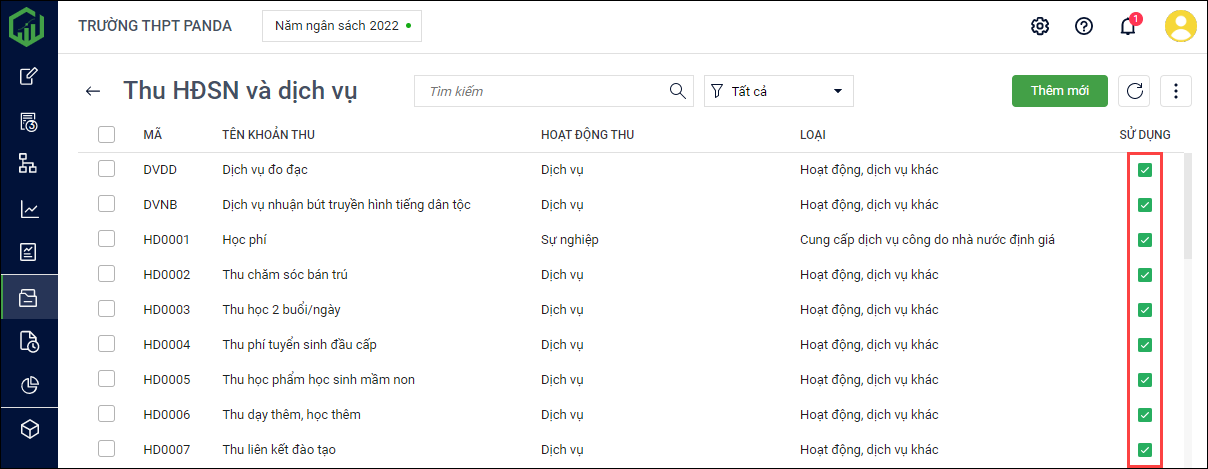Open the org chart sidebar icon
This screenshot has height=469, width=1208.
[29, 165]
